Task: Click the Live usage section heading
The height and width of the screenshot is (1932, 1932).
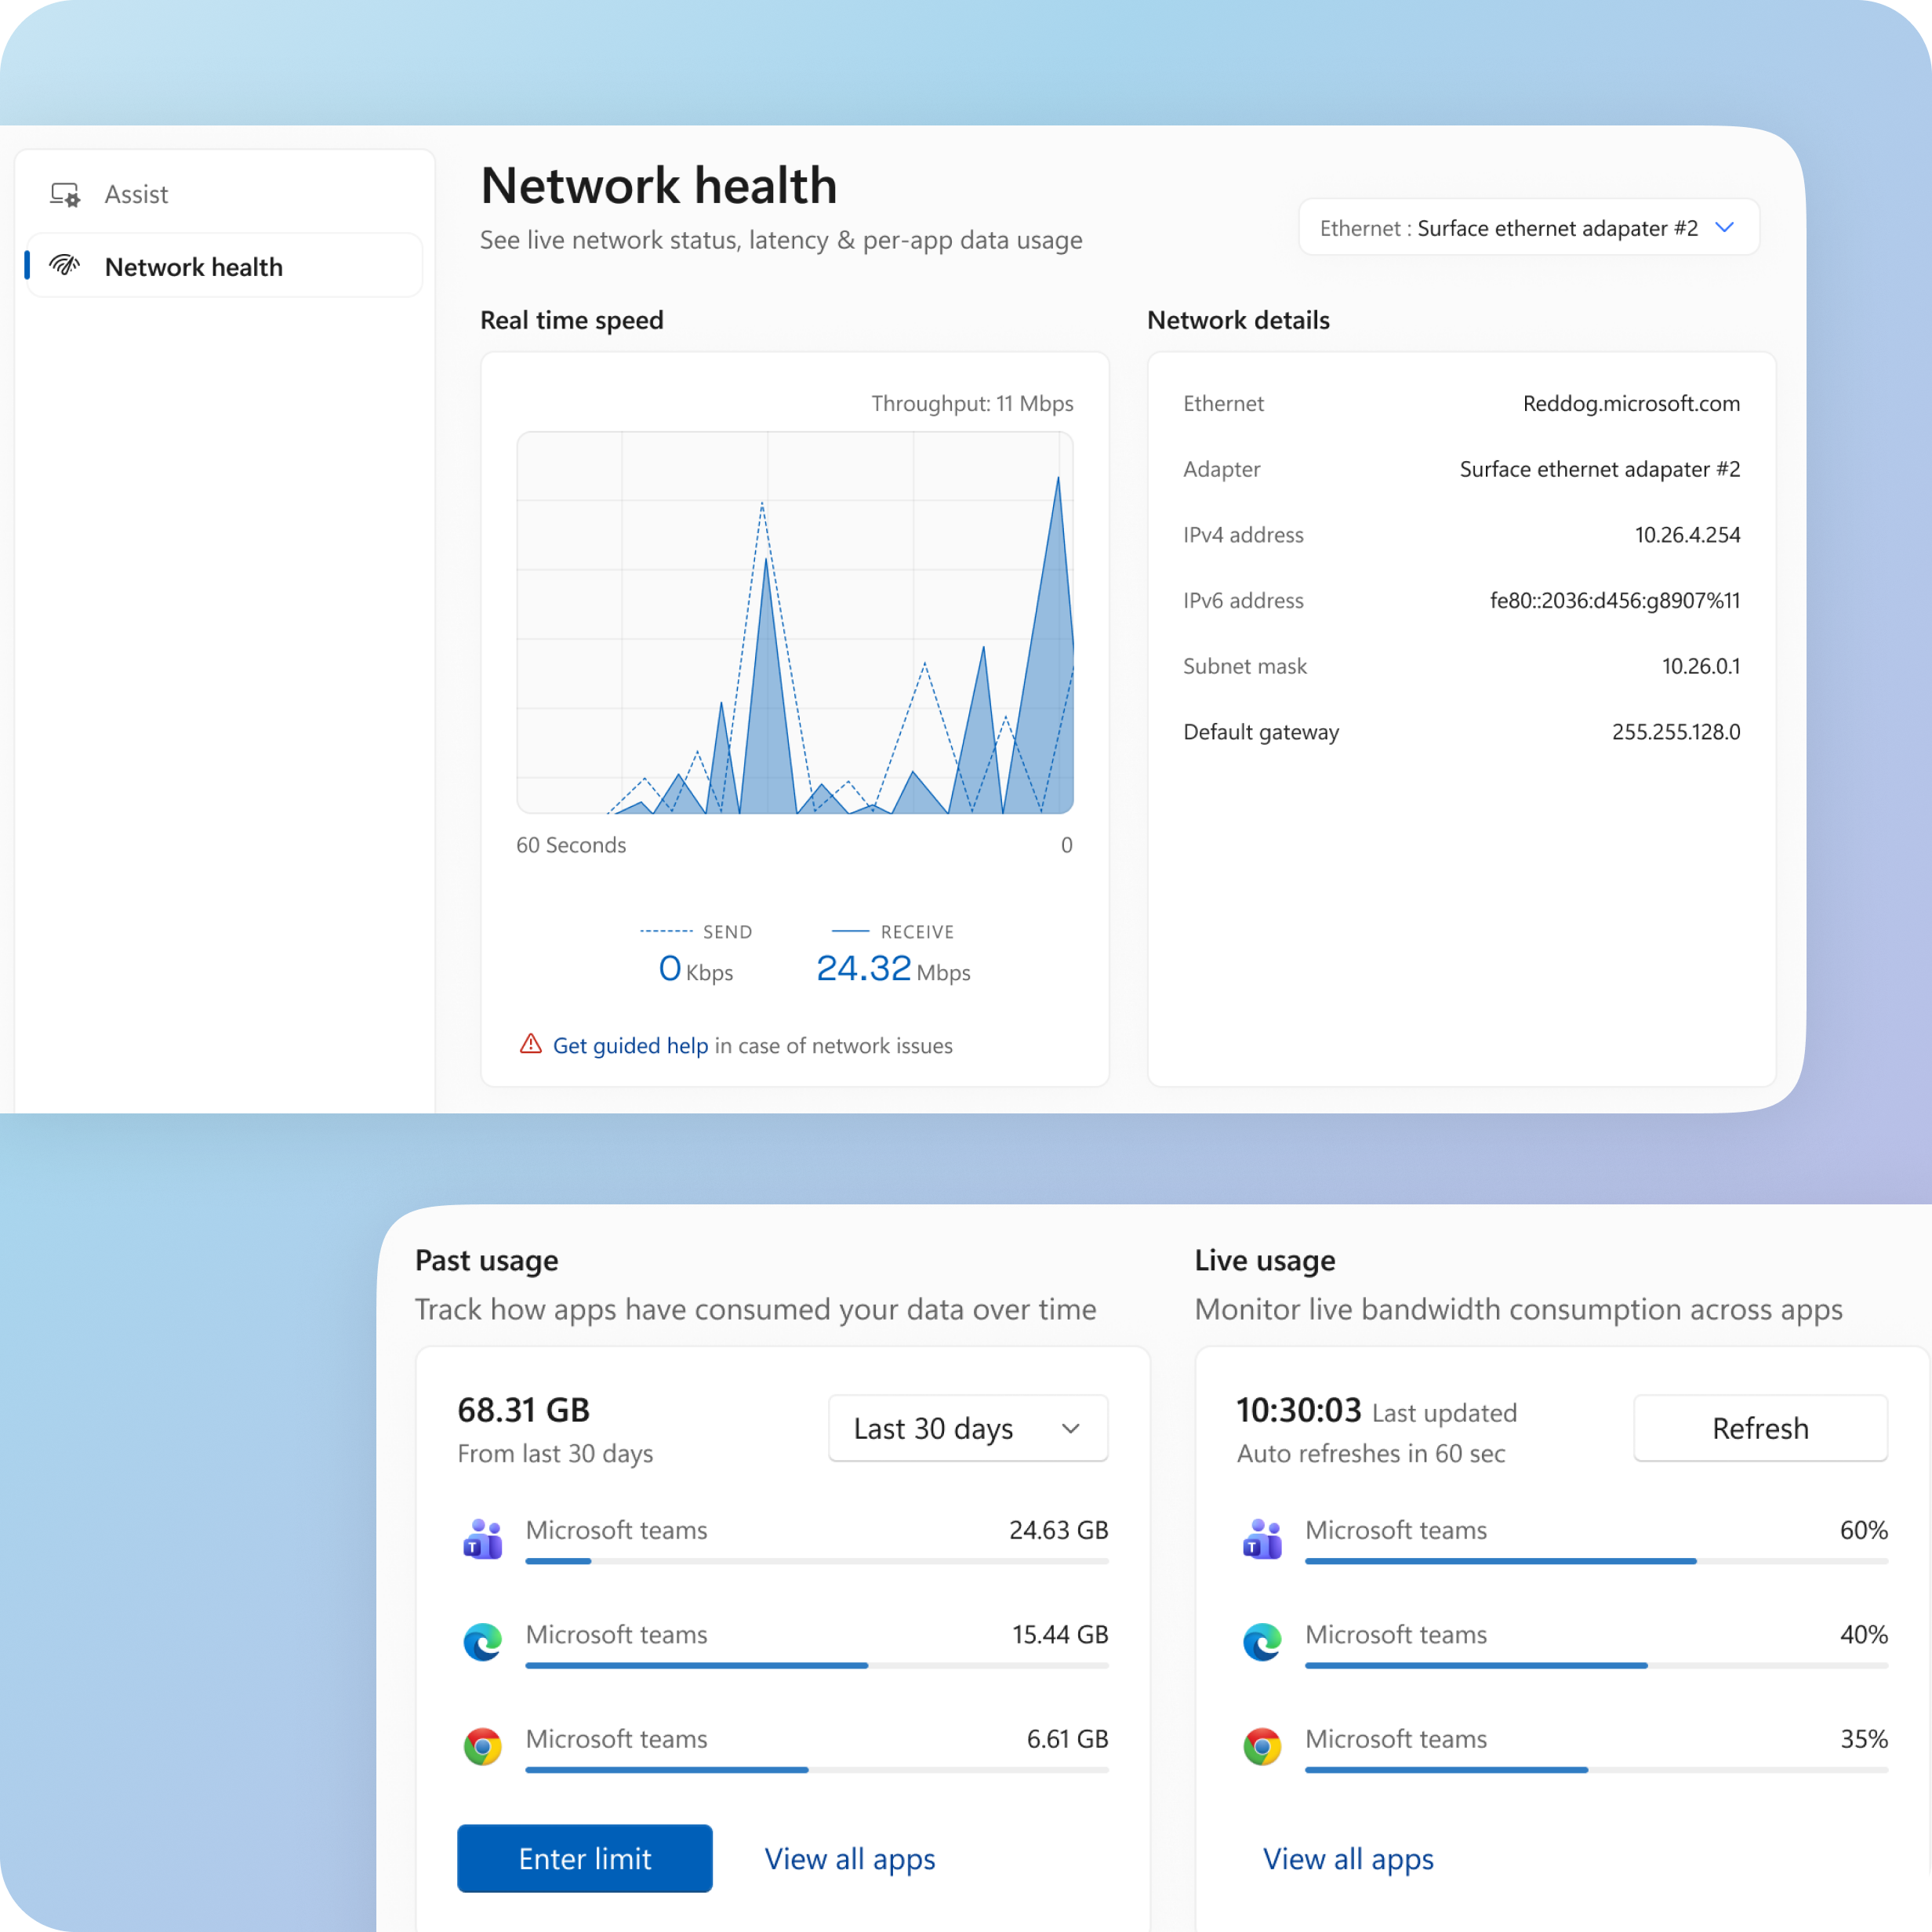Action: tap(1265, 1261)
